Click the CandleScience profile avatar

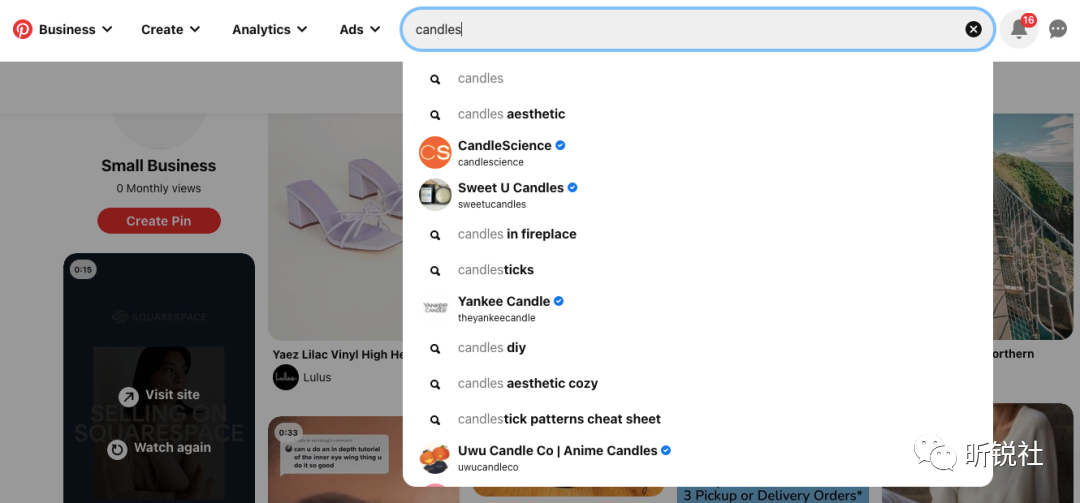435,153
